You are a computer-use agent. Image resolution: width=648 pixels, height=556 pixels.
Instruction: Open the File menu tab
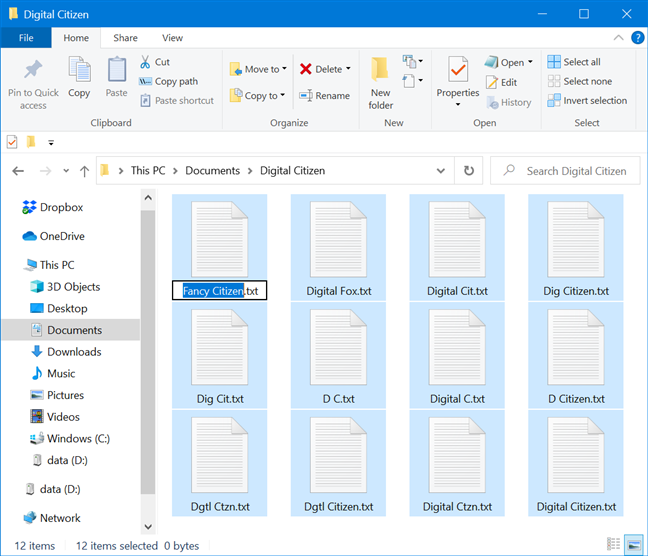click(26, 38)
